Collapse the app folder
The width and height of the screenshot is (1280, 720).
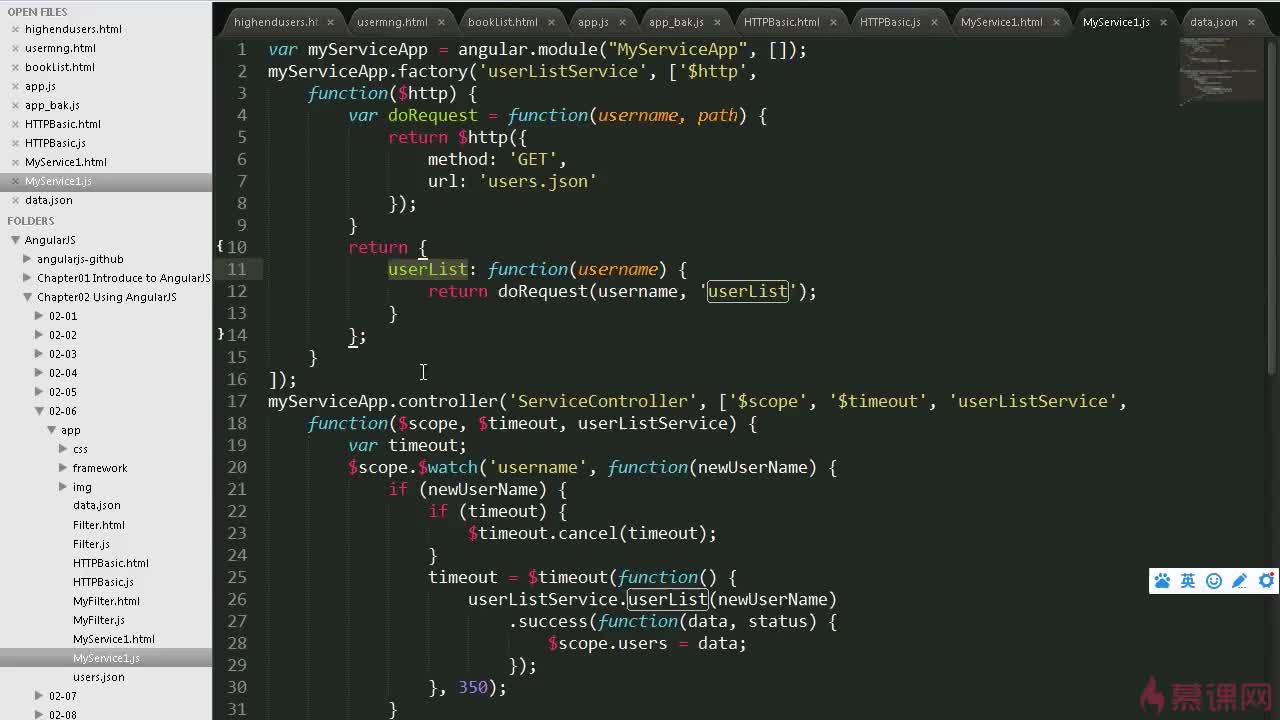coord(52,430)
